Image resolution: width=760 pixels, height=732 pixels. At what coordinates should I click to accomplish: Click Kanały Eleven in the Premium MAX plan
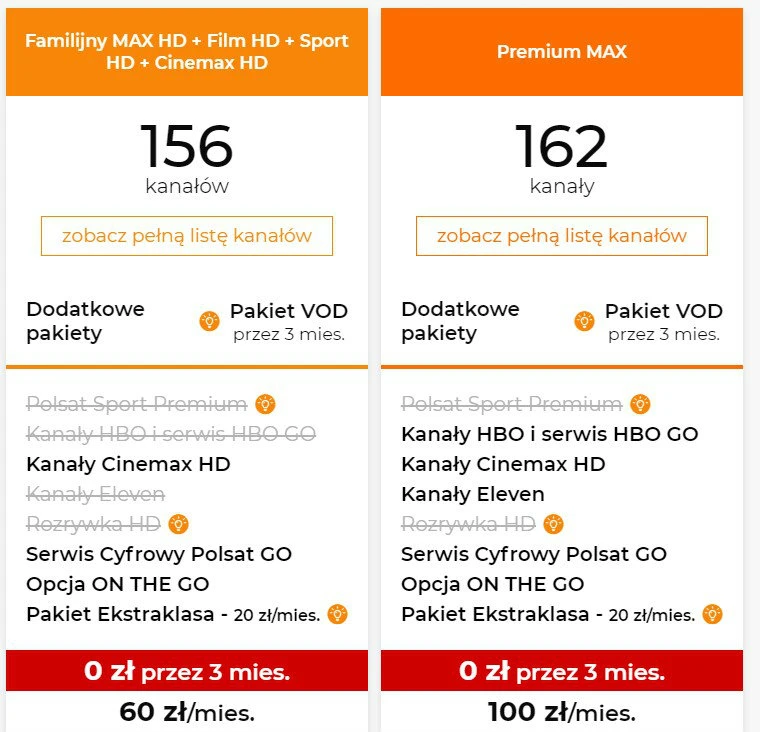tap(473, 494)
